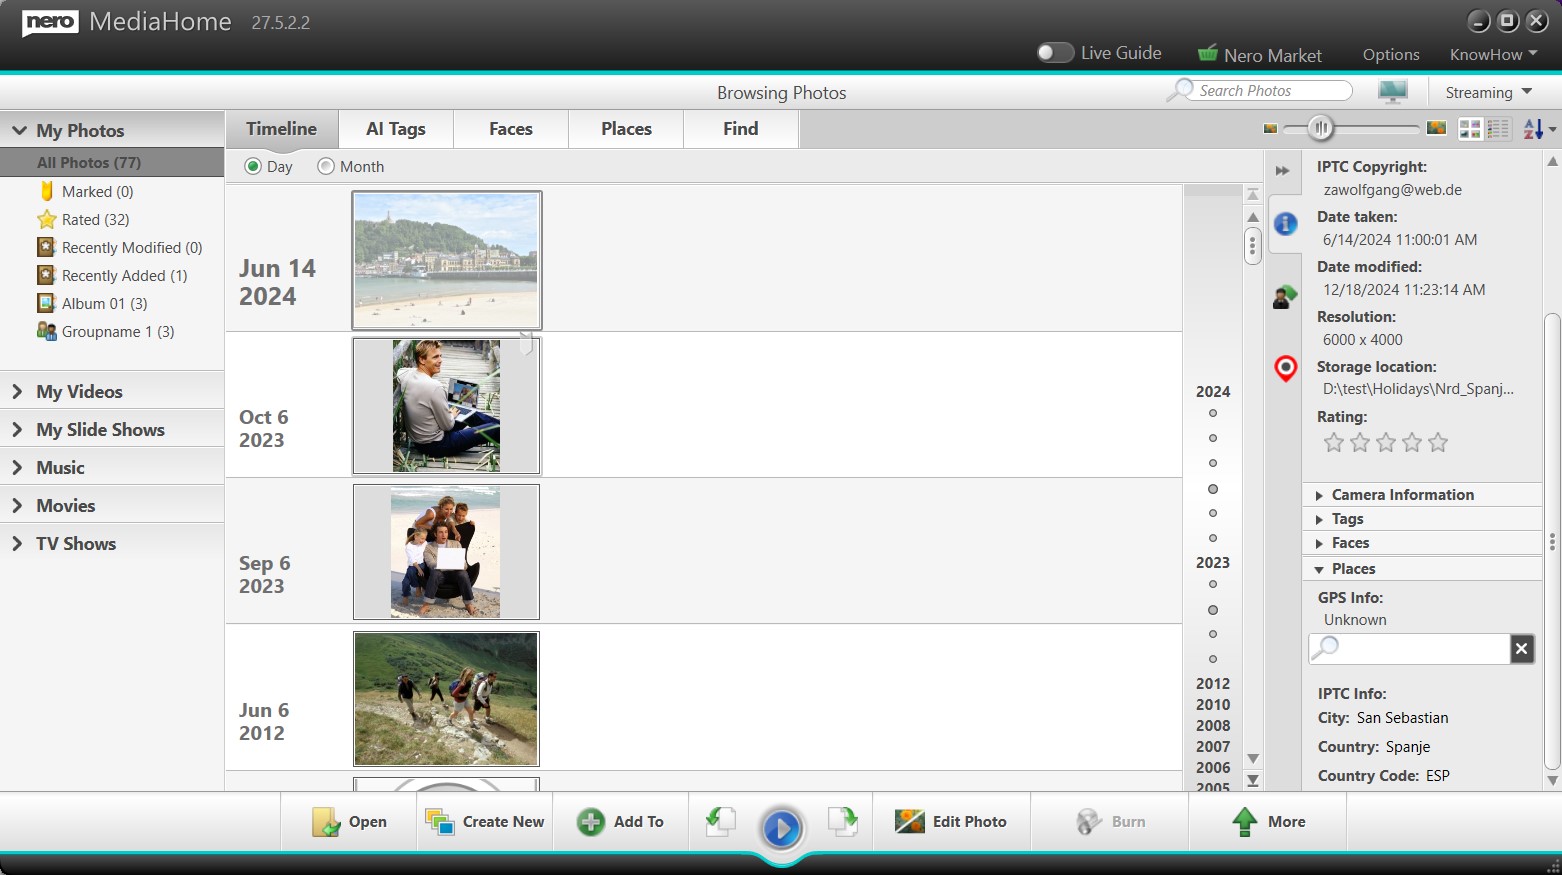Open the info panel icon
The height and width of the screenshot is (875, 1562).
point(1285,224)
